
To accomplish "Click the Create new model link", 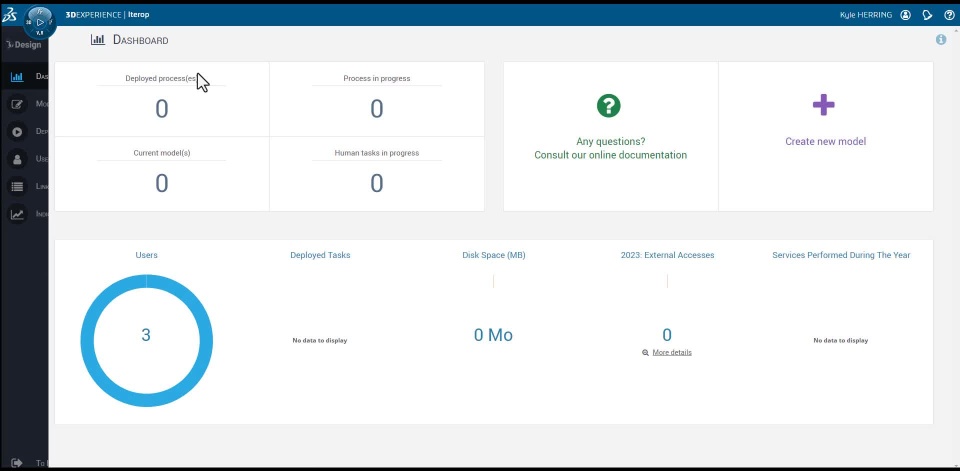I will click(x=825, y=141).
